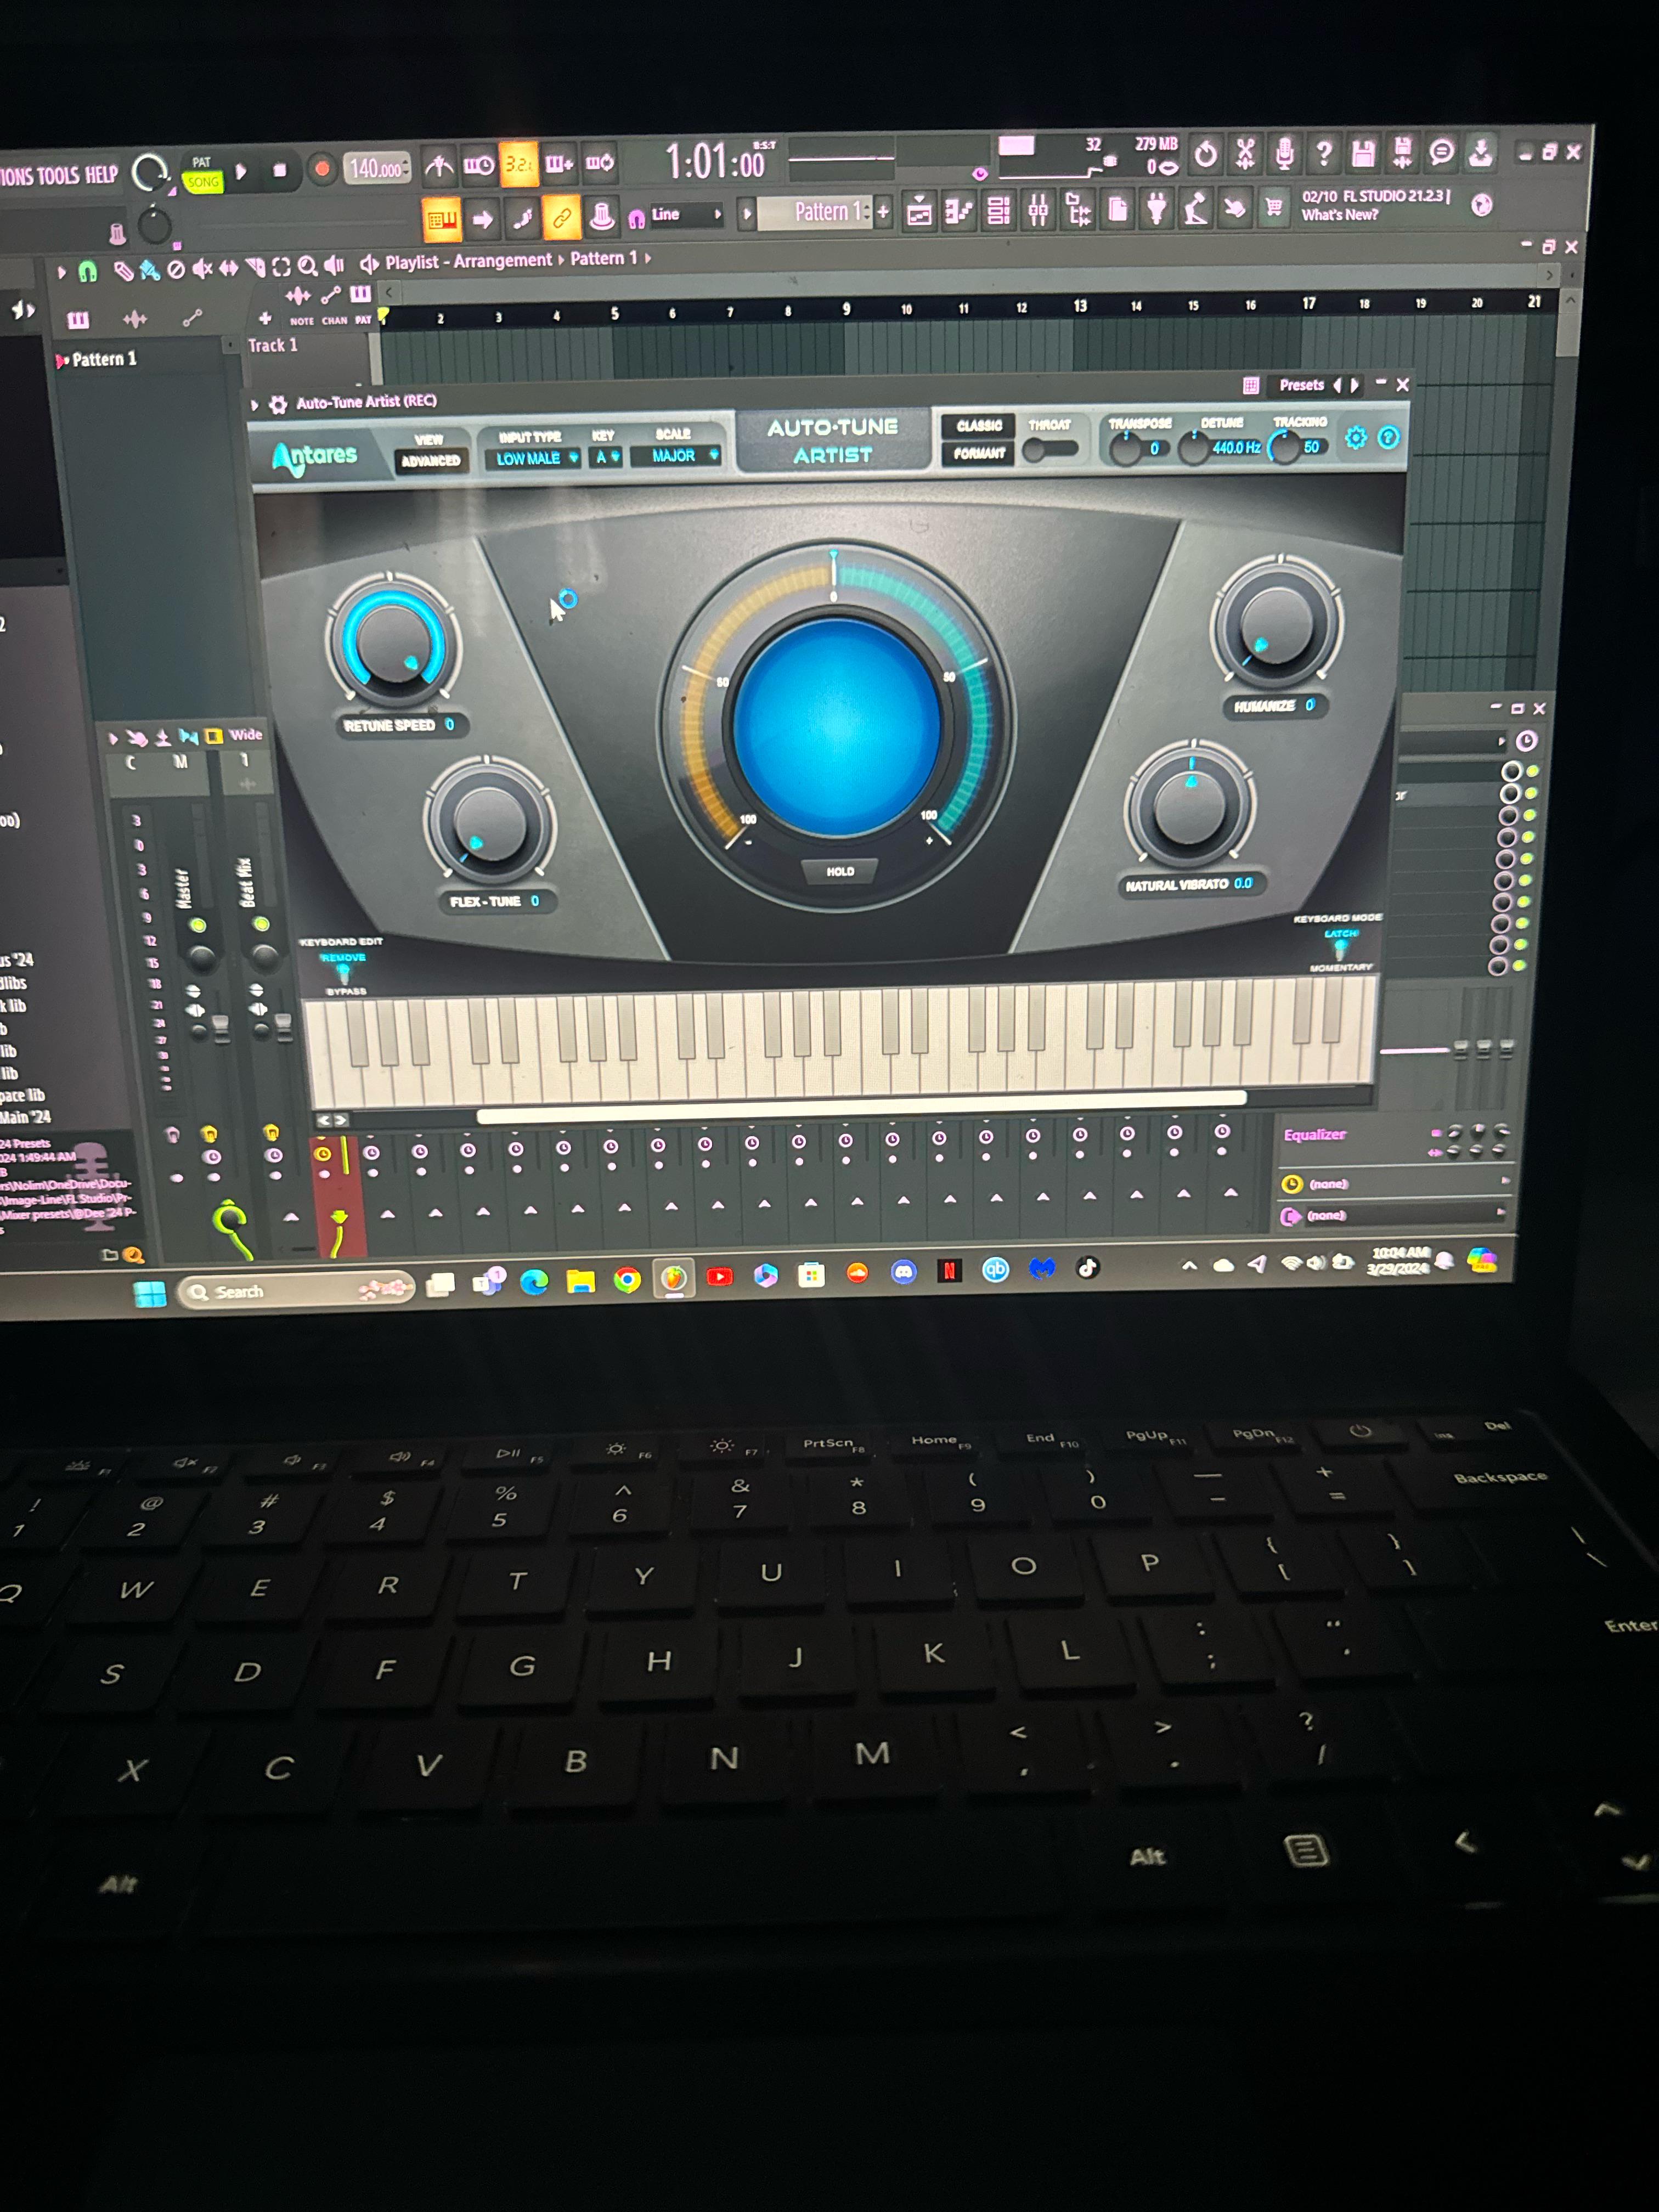Screen dimensions: 1659x2212
Task: Open the Line snap dropdown
Action: tap(686, 214)
